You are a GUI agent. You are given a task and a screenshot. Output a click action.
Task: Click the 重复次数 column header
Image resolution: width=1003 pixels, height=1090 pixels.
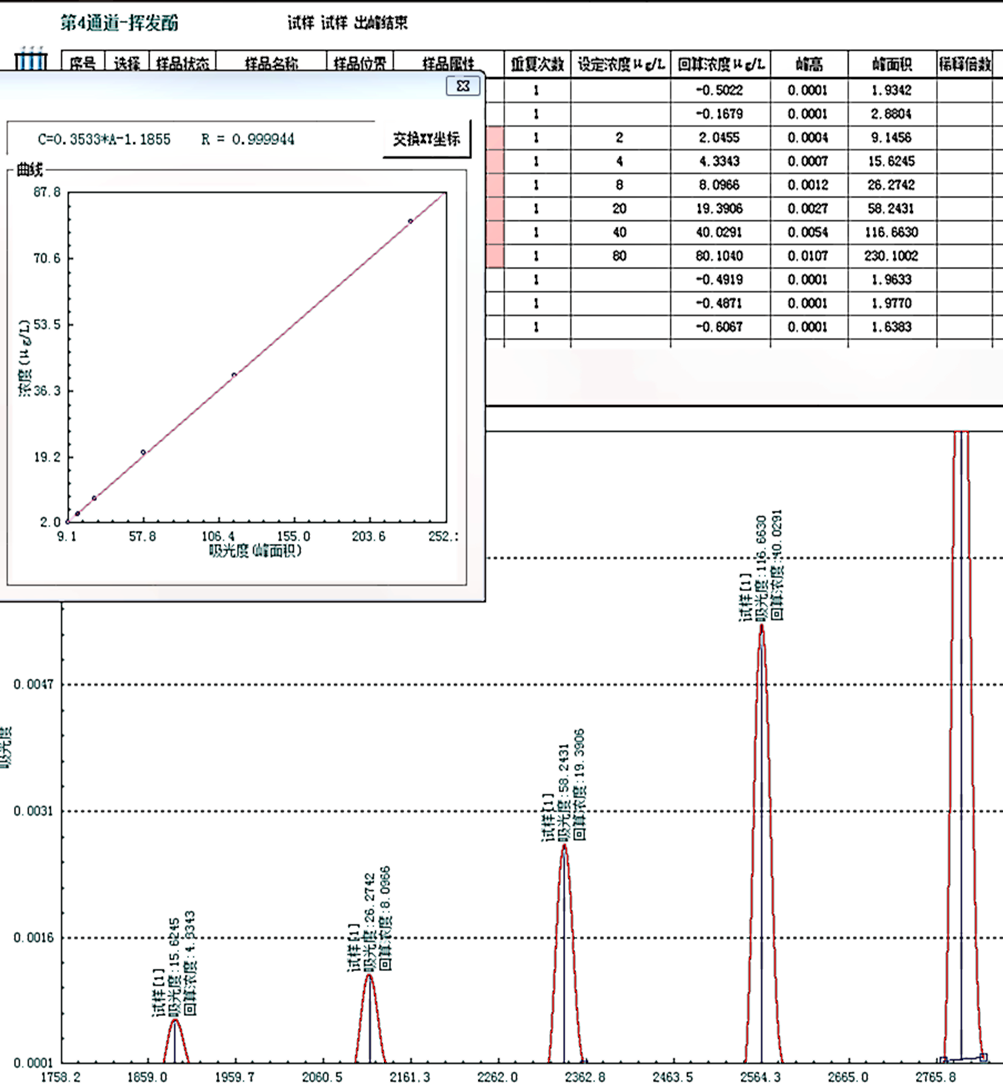537,65
